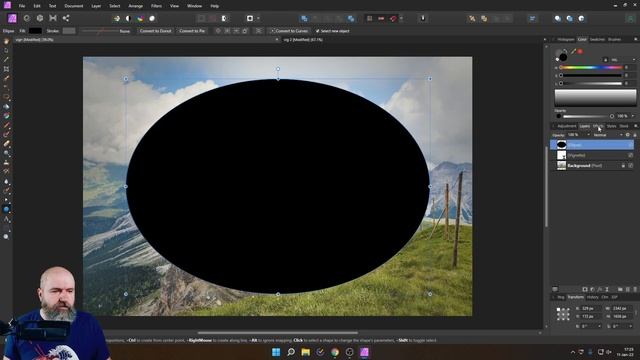Viewport: 640px width, 360px height.
Task: Click the Stroke color swatch
Action: (x=69, y=31)
